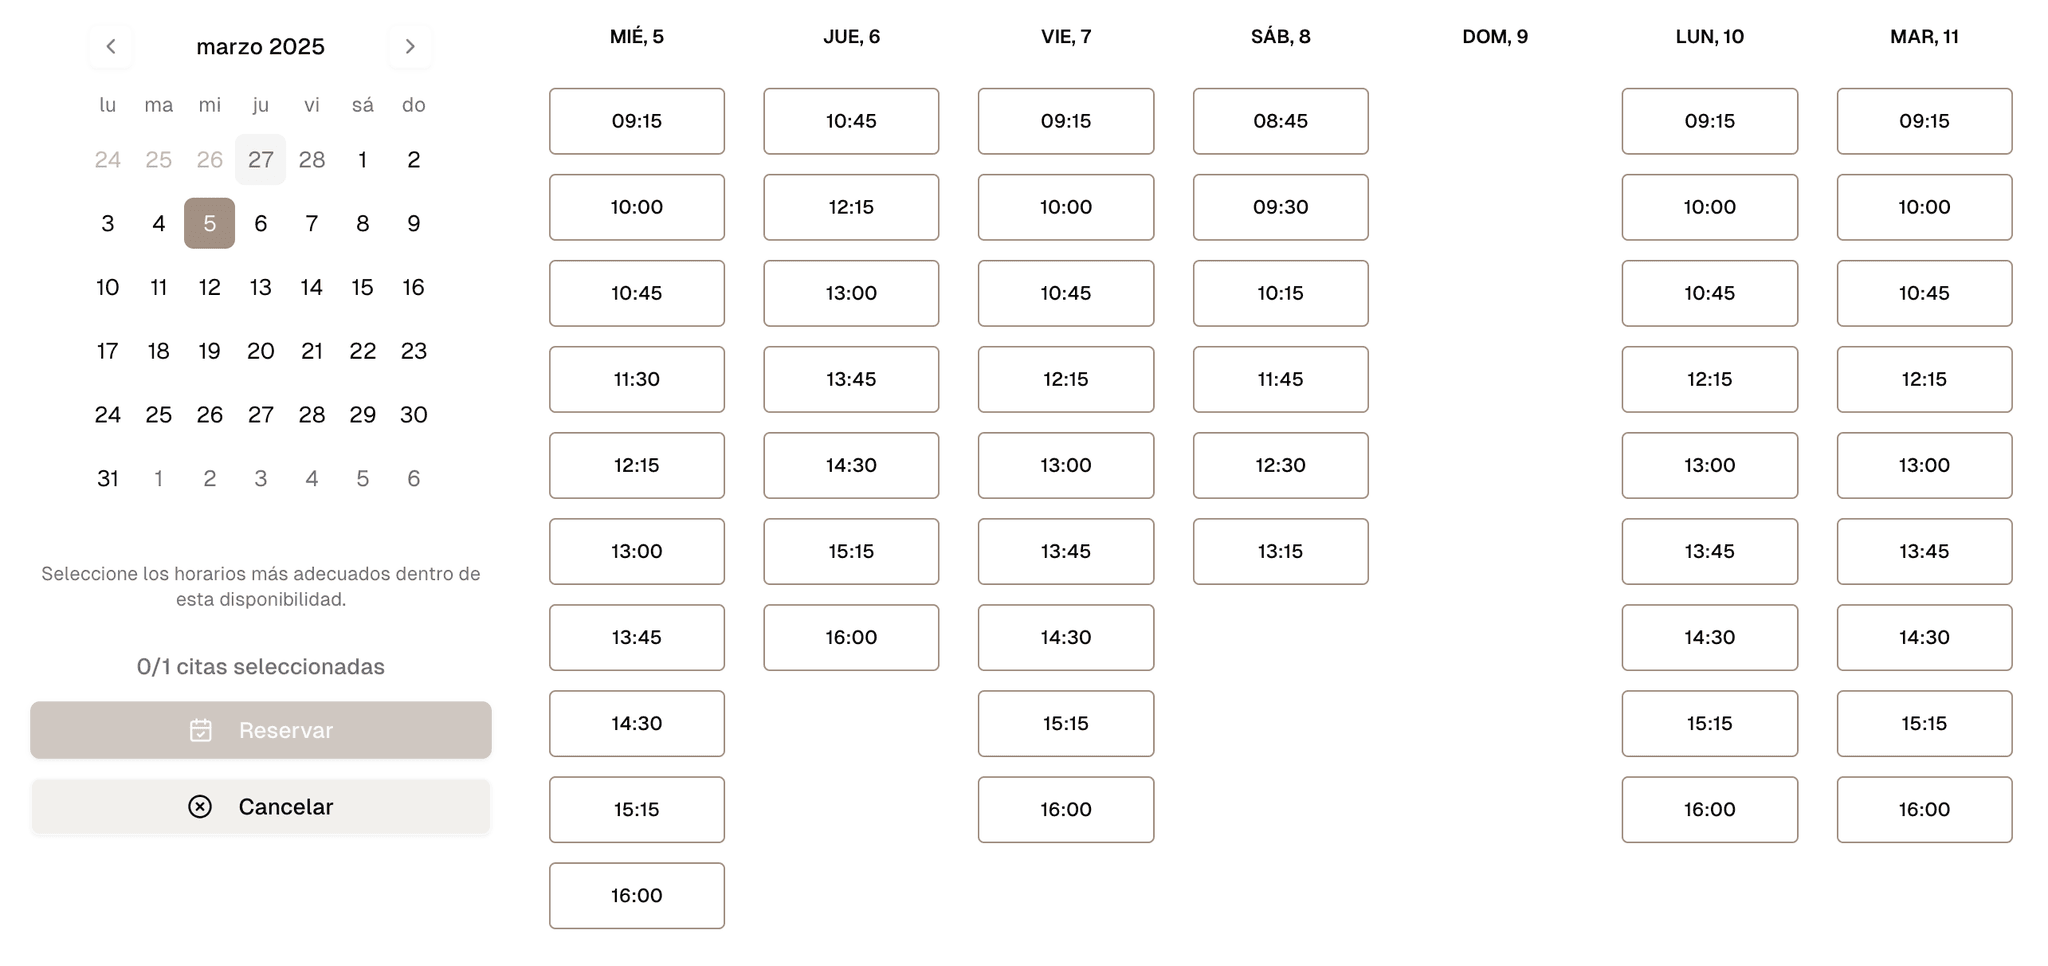This screenshot has height=966, width=2048.
Task: Select March 12 in the calendar
Action: click(209, 287)
